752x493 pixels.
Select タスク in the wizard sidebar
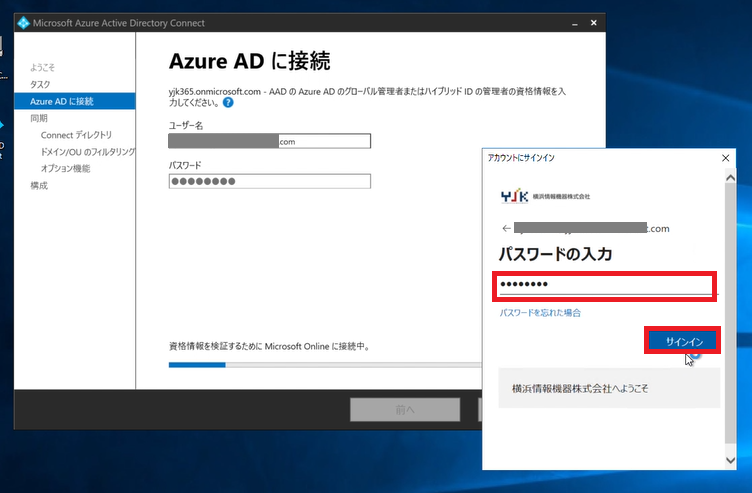pyautogui.click(x=40, y=84)
